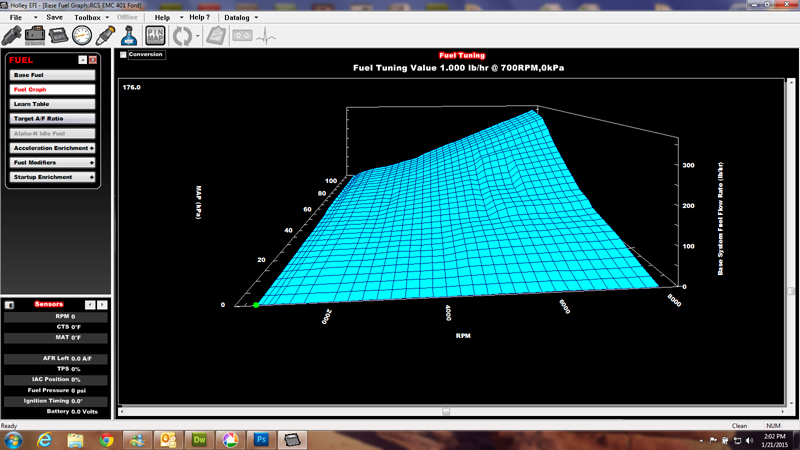Open the Toolbox menu
The height and width of the screenshot is (450, 800).
pyautogui.click(x=87, y=18)
